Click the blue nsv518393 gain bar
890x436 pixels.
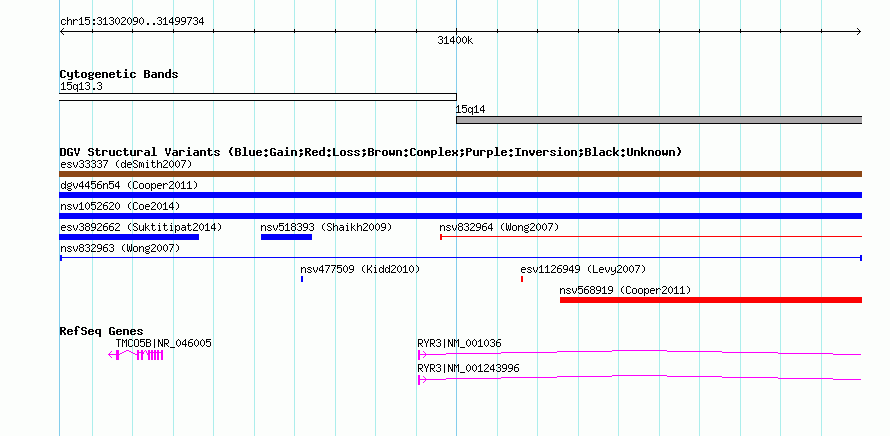click(286, 237)
